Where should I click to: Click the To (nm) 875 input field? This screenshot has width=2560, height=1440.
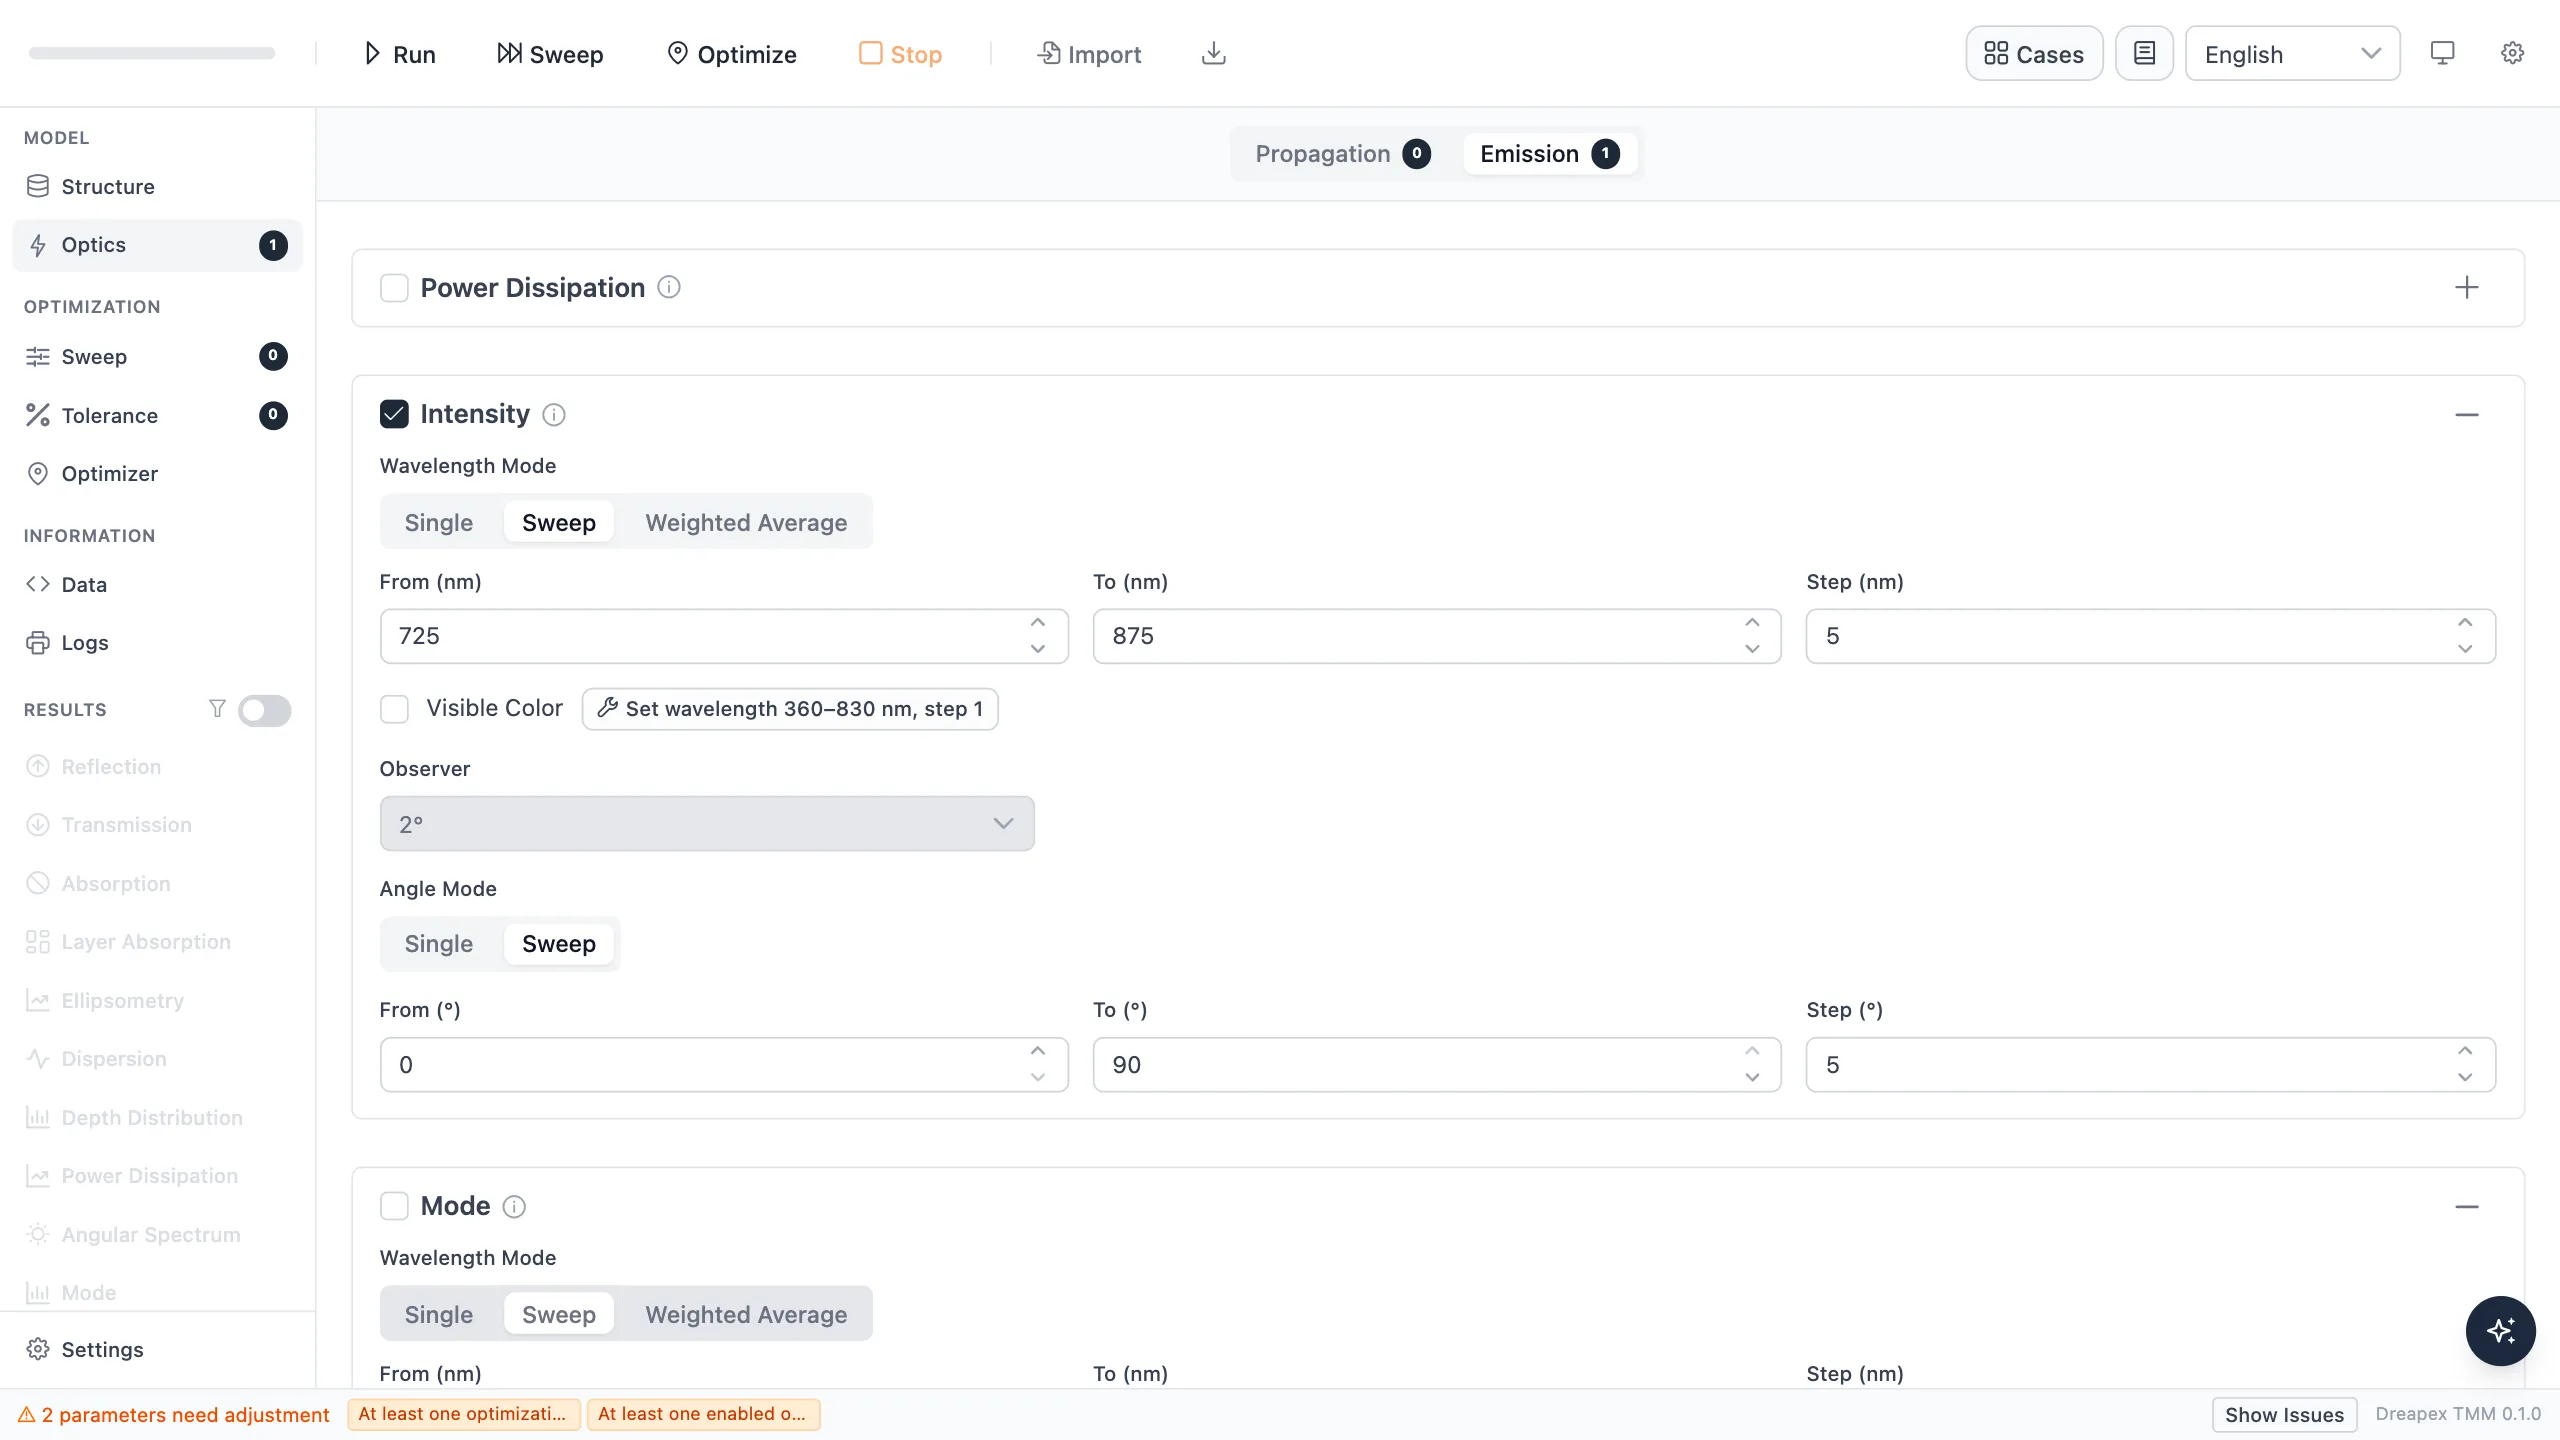(x=1437, y=636)
